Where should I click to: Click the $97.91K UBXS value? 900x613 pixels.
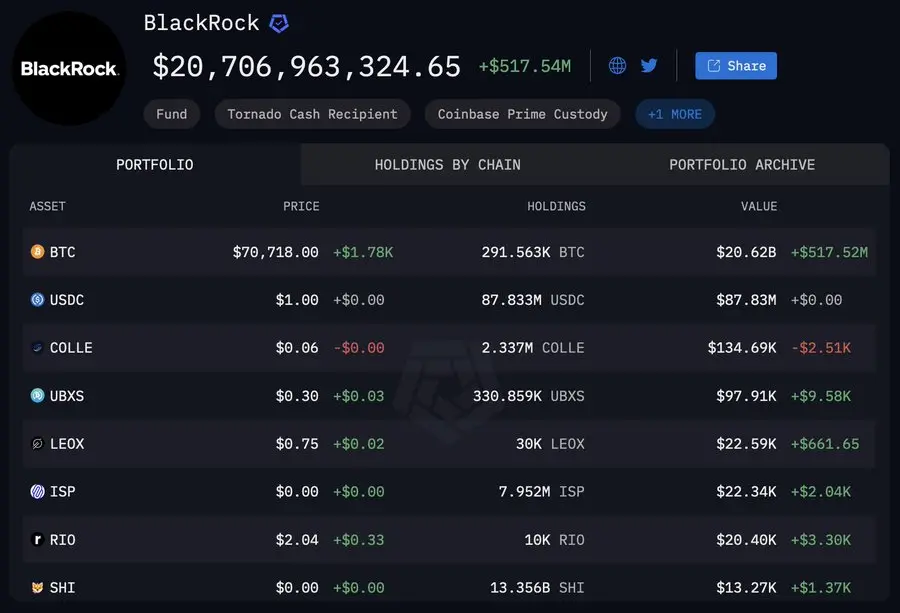click(746, 395)
